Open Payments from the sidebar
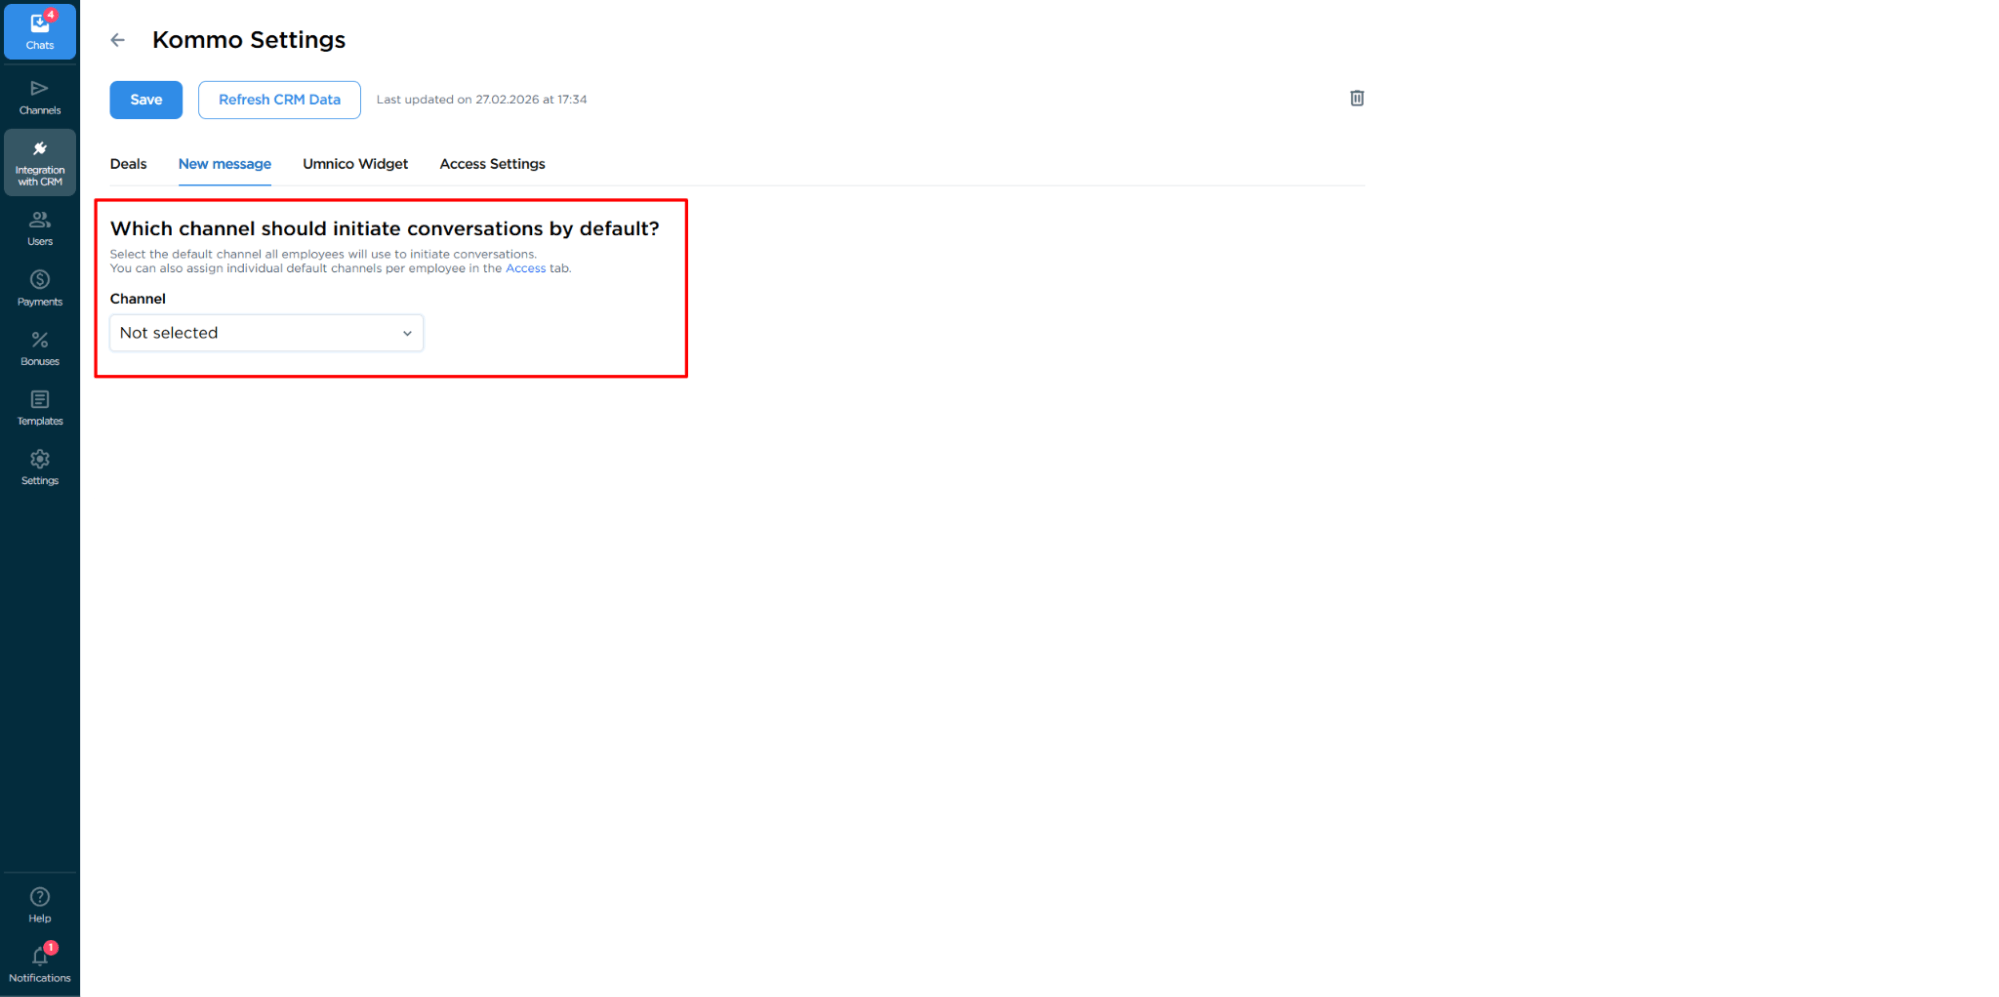Screen dimensions: 1999x997 pos(40,288)
